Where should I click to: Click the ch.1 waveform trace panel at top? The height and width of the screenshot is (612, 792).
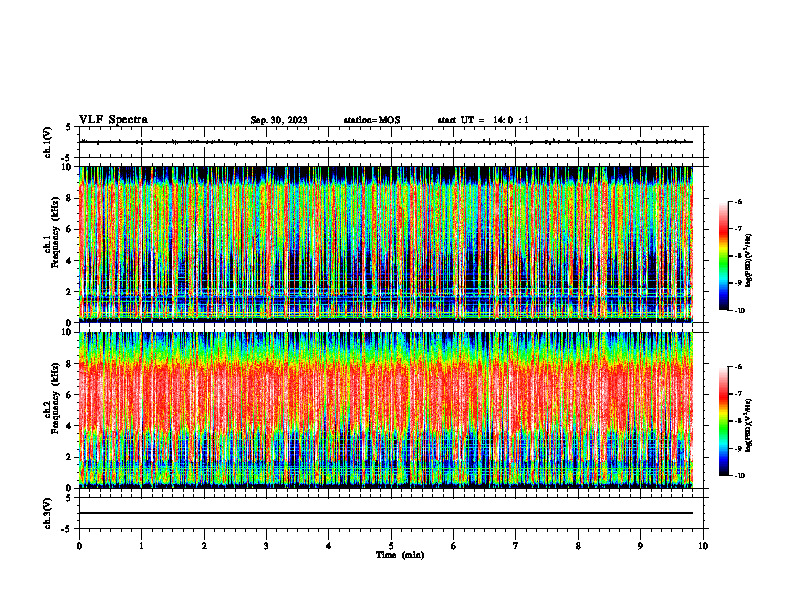391,142
